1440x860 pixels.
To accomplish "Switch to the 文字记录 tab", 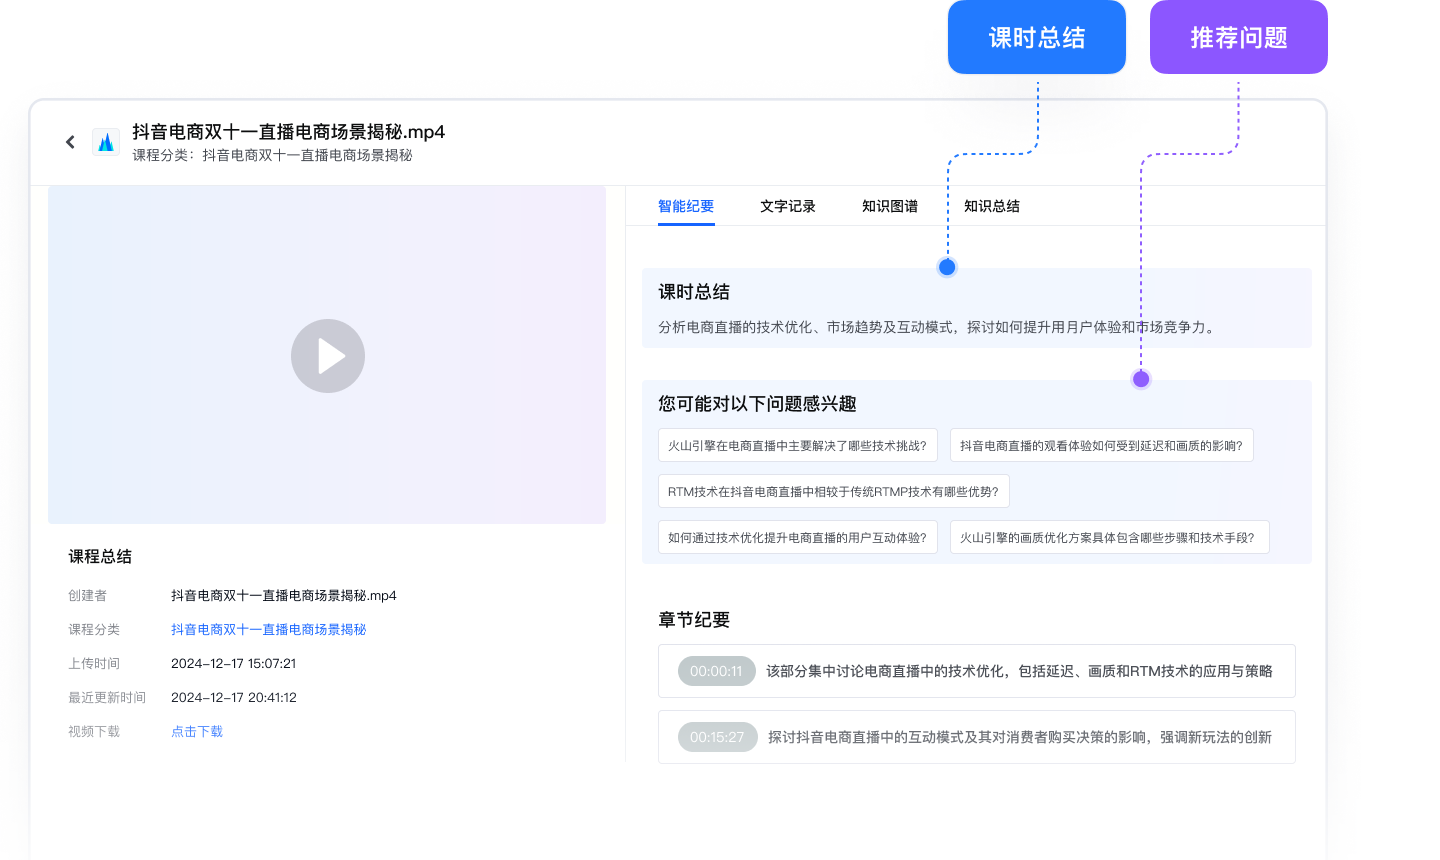I will 787,207.
